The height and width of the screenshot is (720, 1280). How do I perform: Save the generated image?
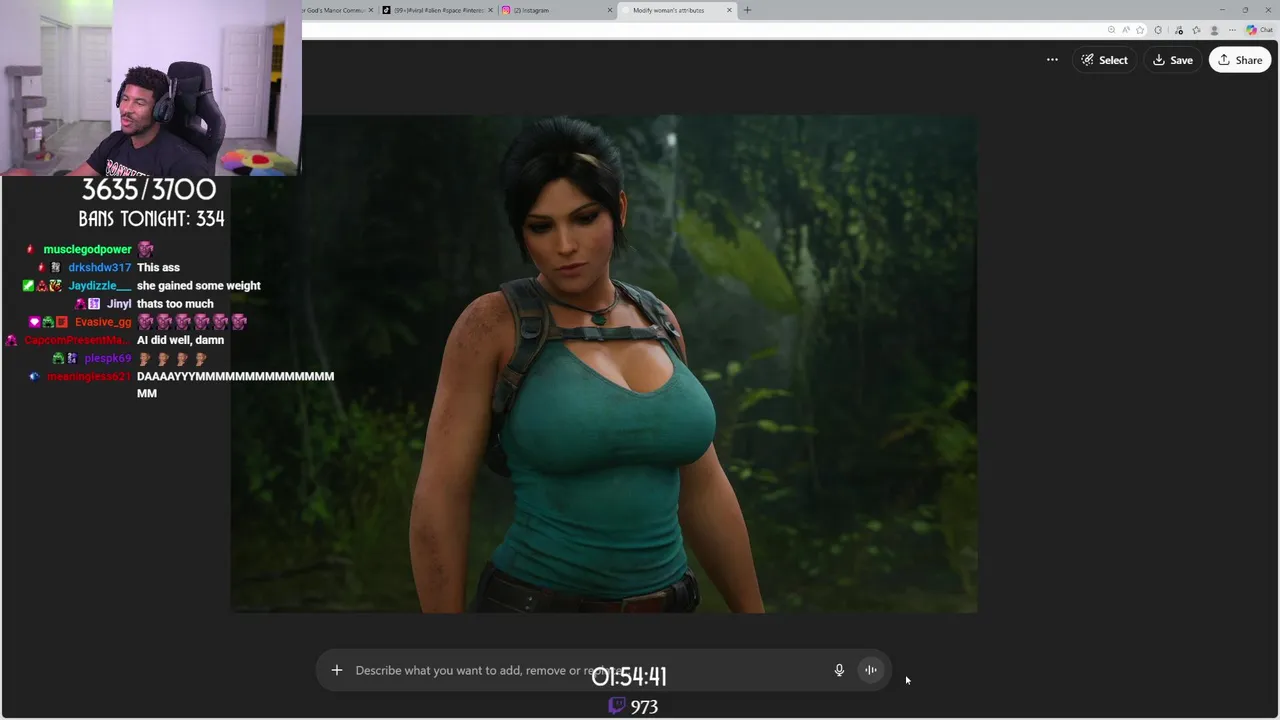[x=1173, y=60]
